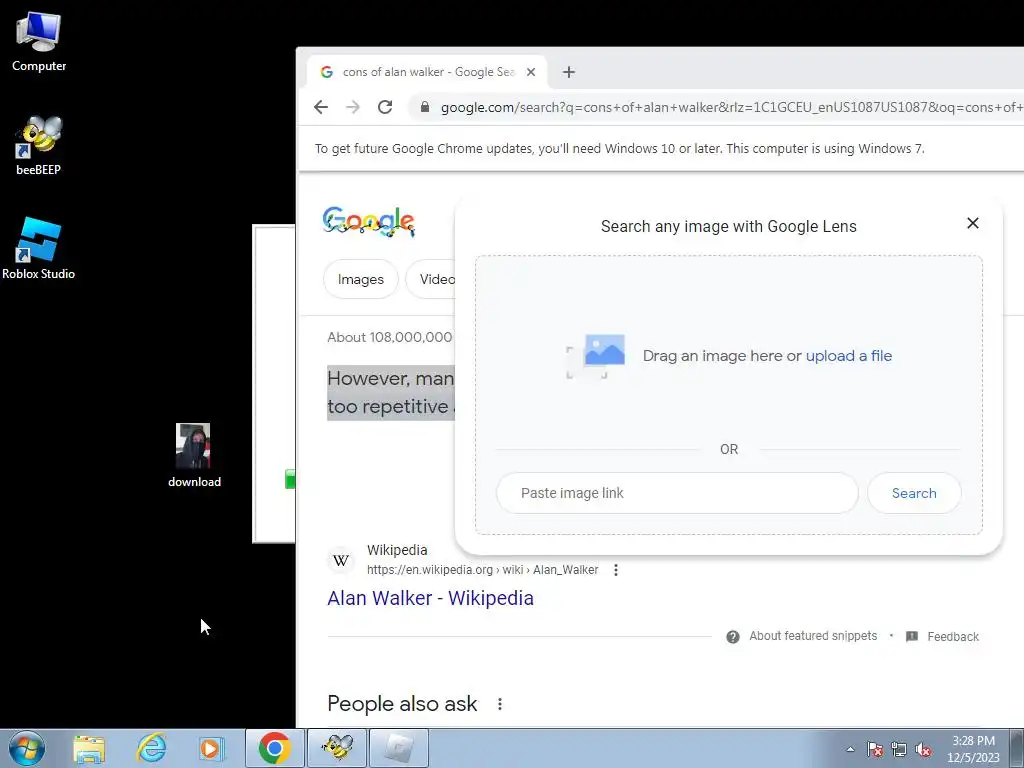Open Windows Media Player from taskbar
Image resolution: width=1024 pixels, height=768 pixels.
[210, 748]
